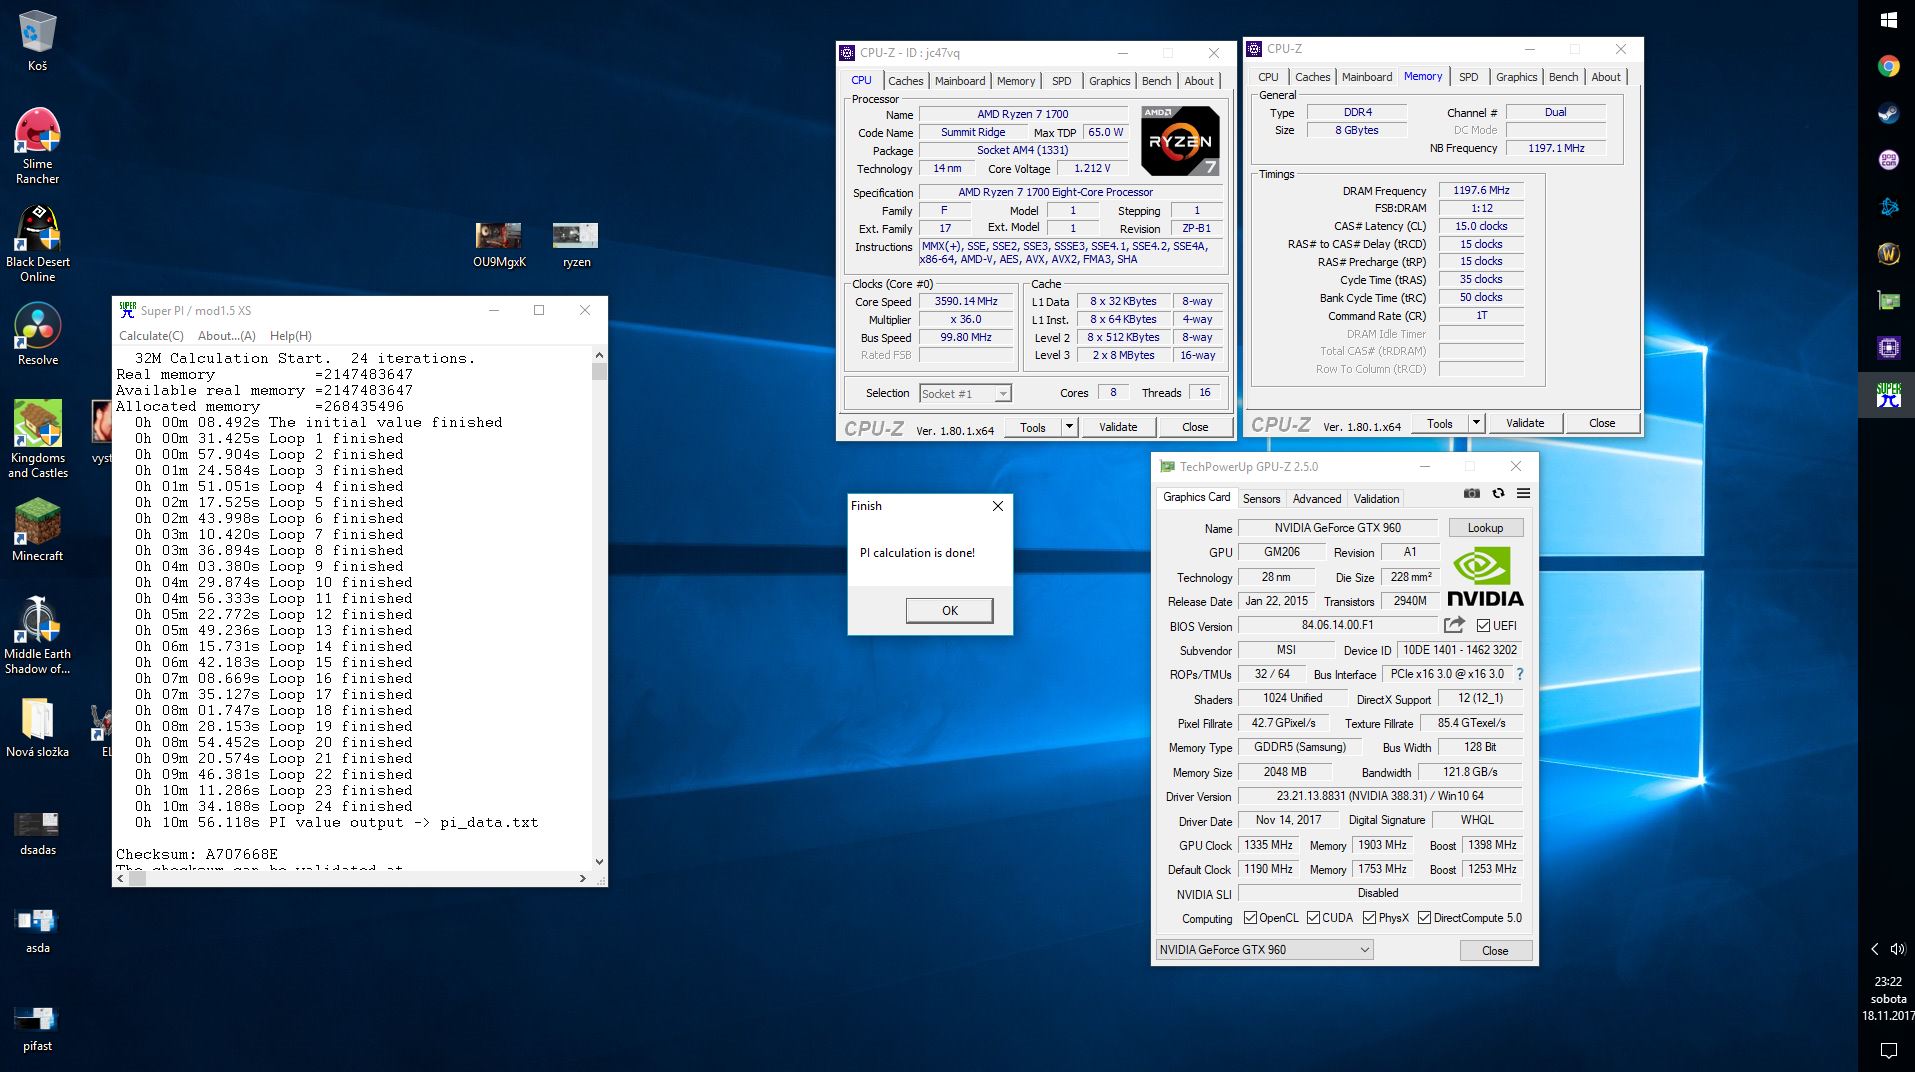Switch to GPU-Z via taskbar icon
Viewport: 1915px width, 1072px height.
click(x=1888, y=301)
